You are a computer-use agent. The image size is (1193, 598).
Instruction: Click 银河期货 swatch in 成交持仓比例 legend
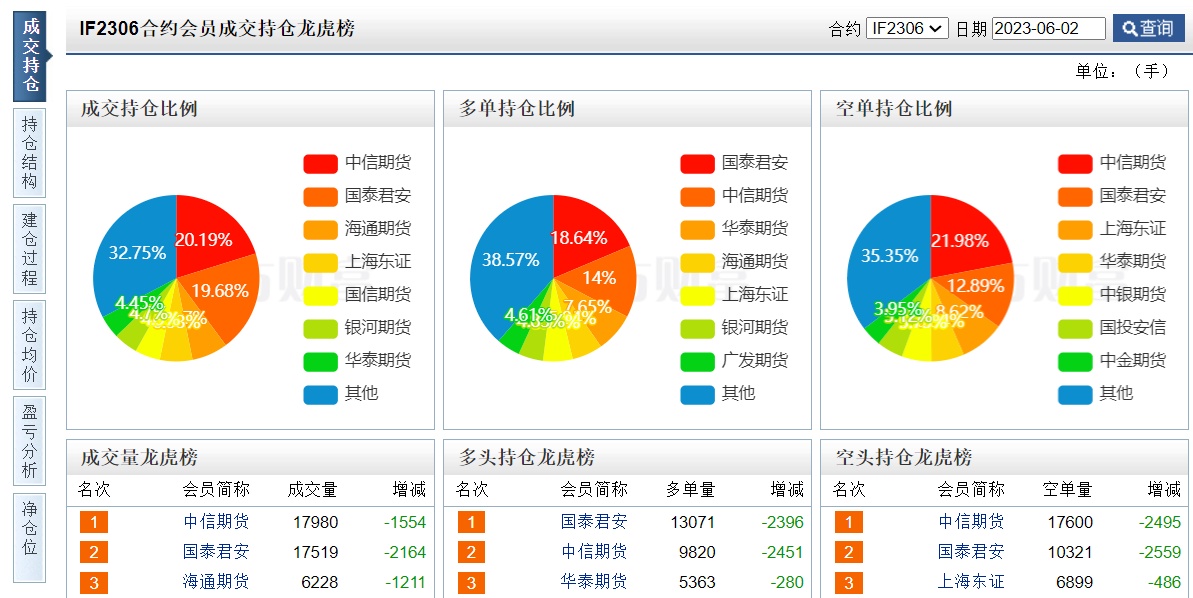pyautogui.click(x=320, y=328)
